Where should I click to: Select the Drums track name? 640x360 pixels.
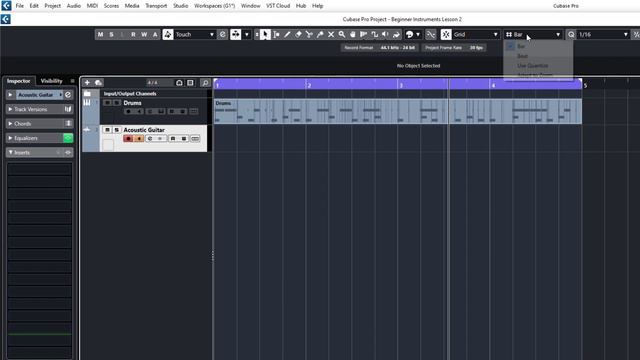click(133, 103)
